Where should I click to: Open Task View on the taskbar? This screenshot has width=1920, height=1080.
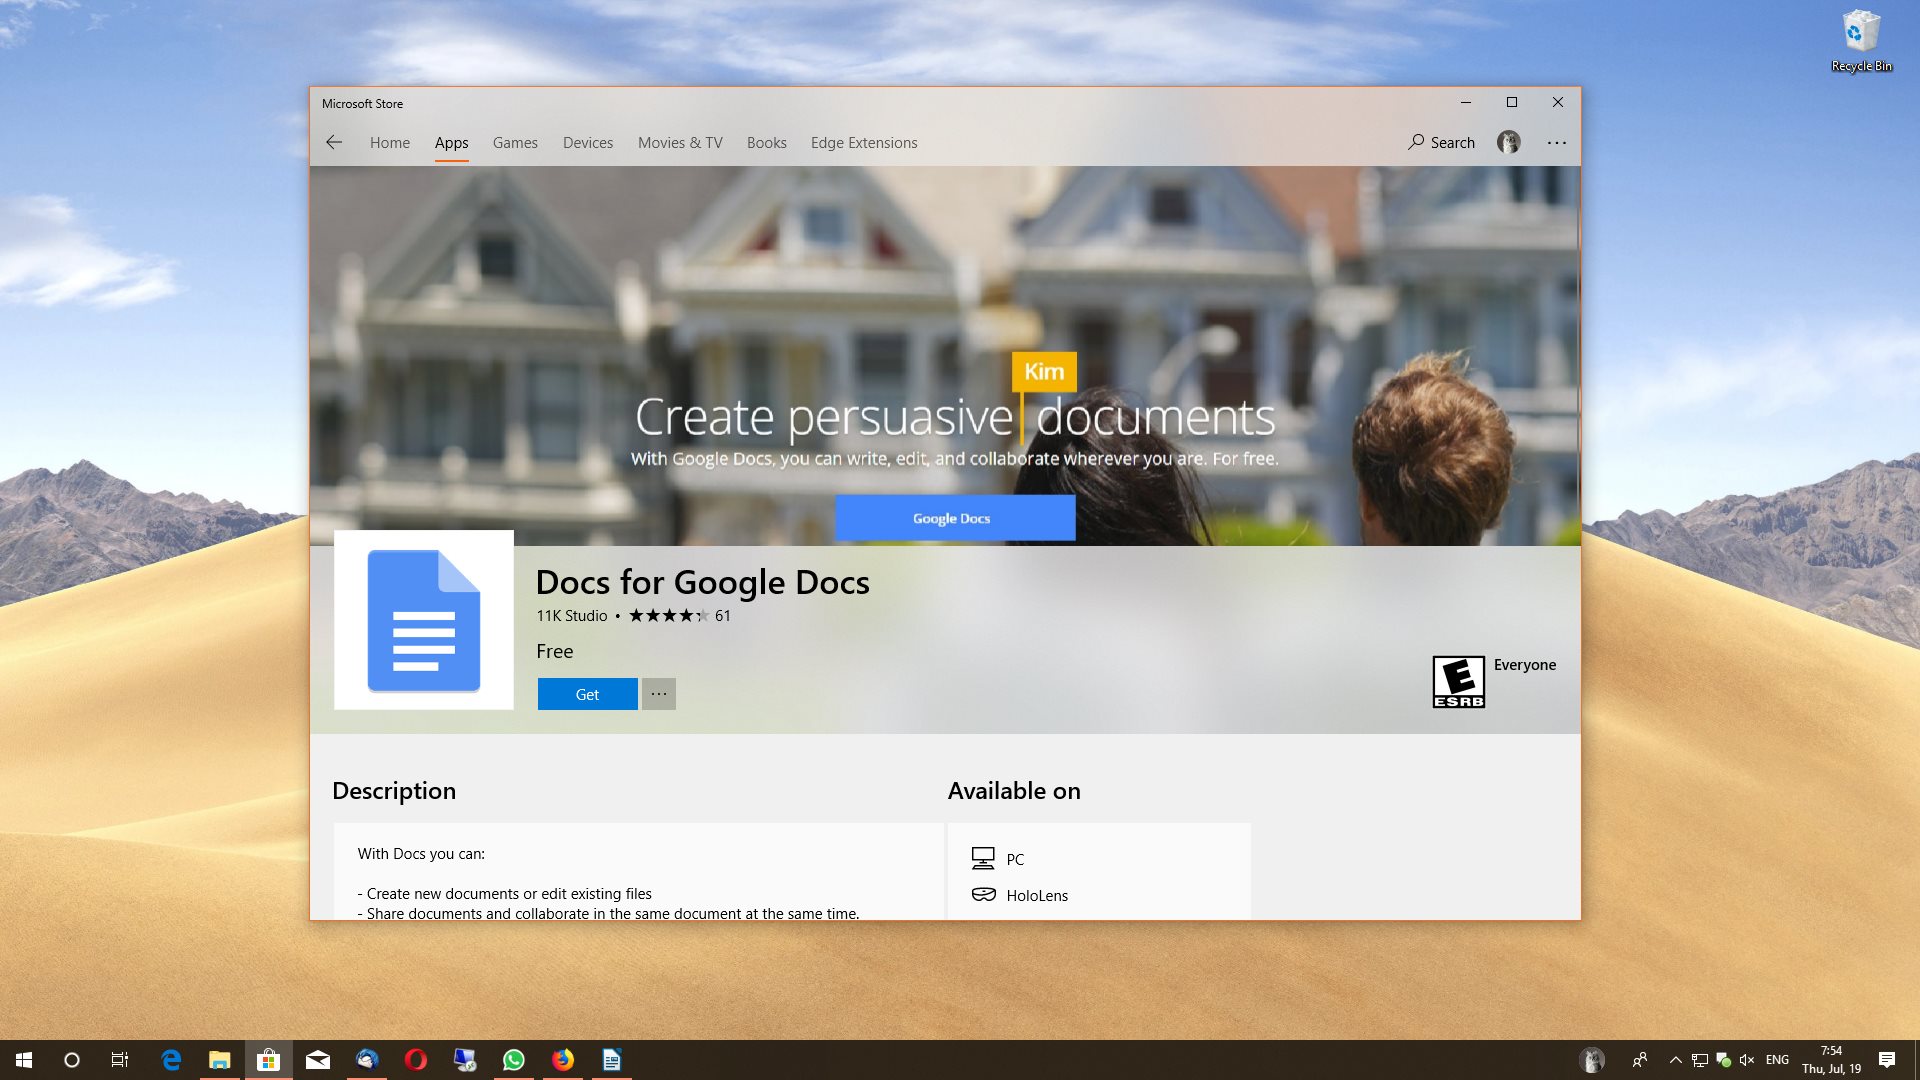120,1060
